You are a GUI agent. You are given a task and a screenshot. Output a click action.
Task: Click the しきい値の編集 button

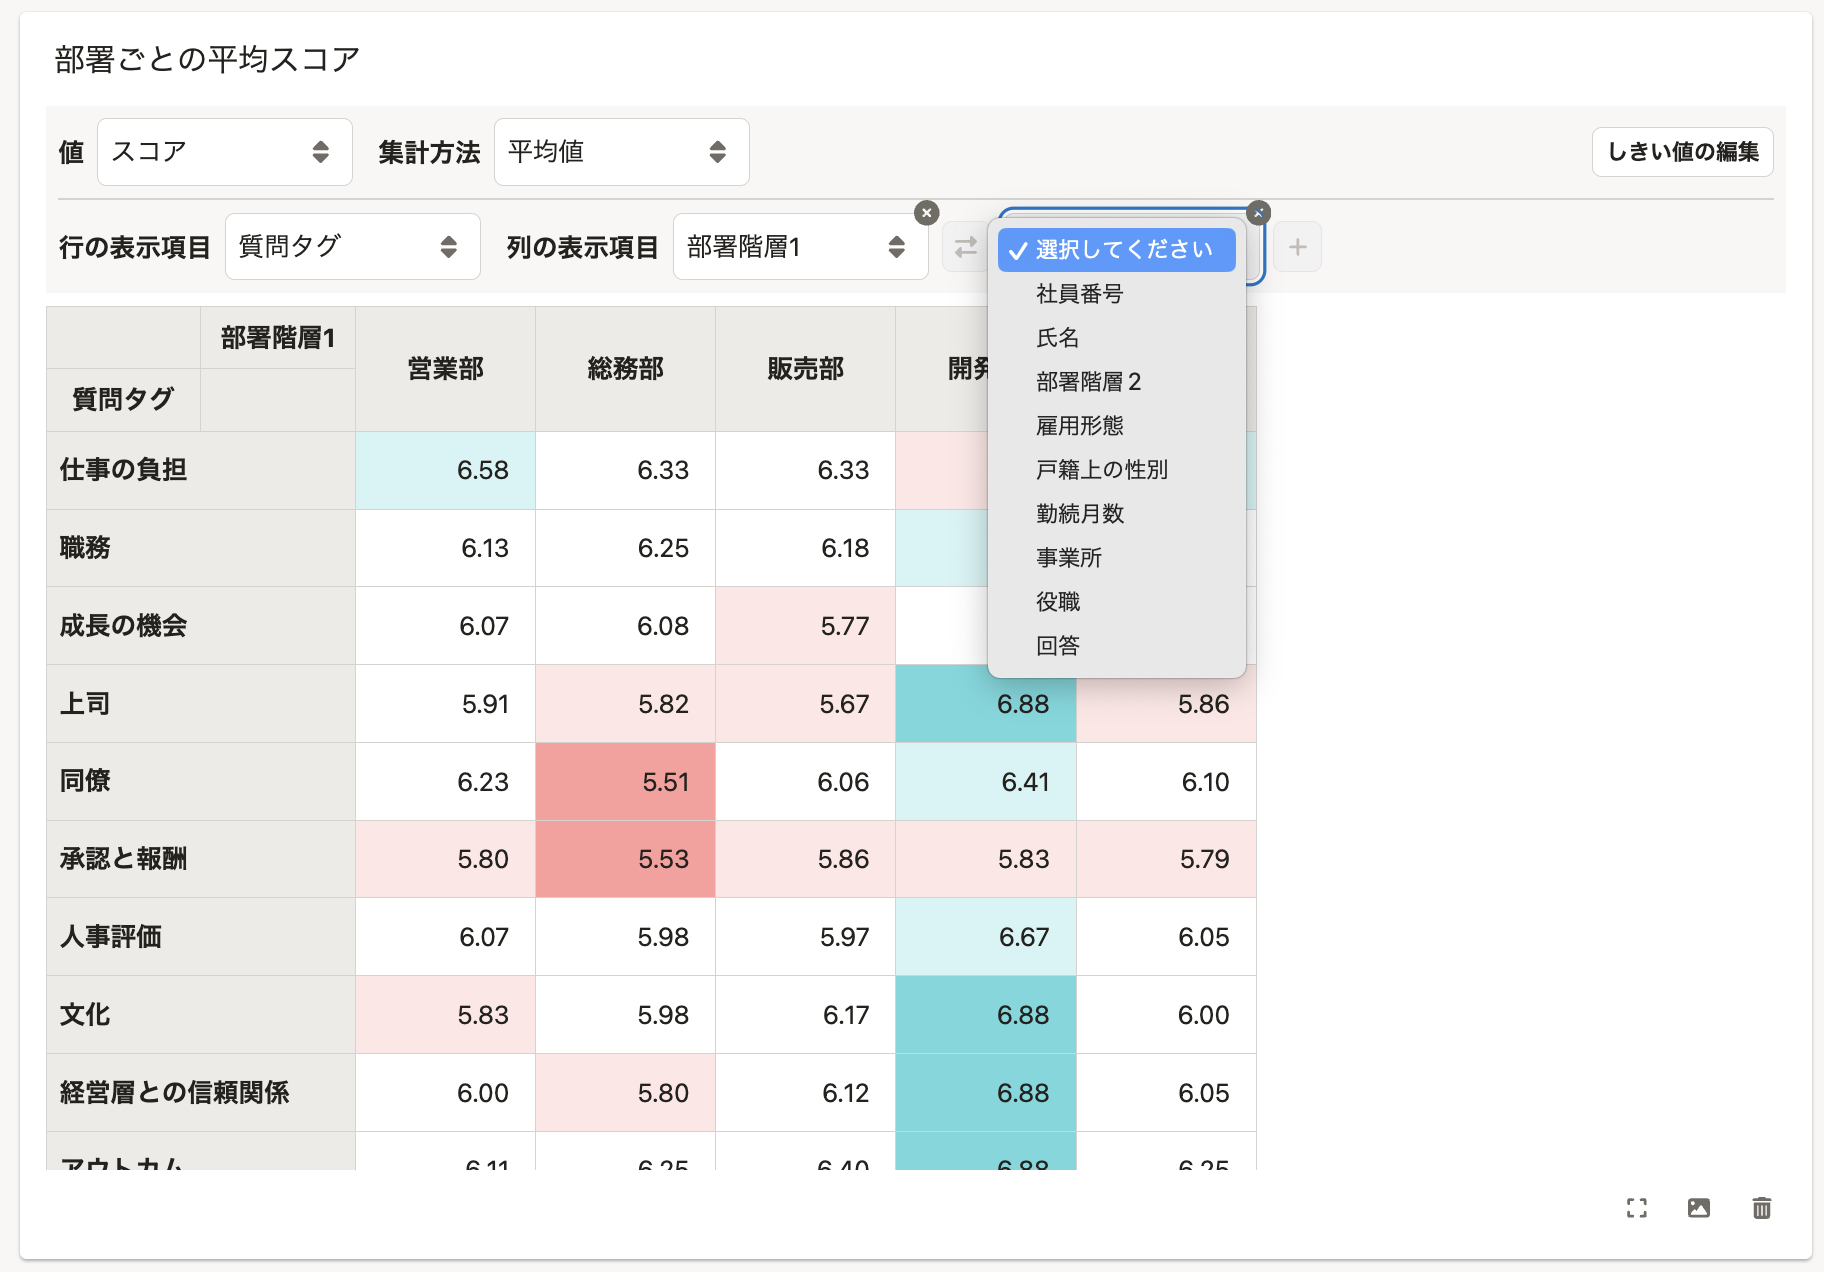[x=1683, y=152]
